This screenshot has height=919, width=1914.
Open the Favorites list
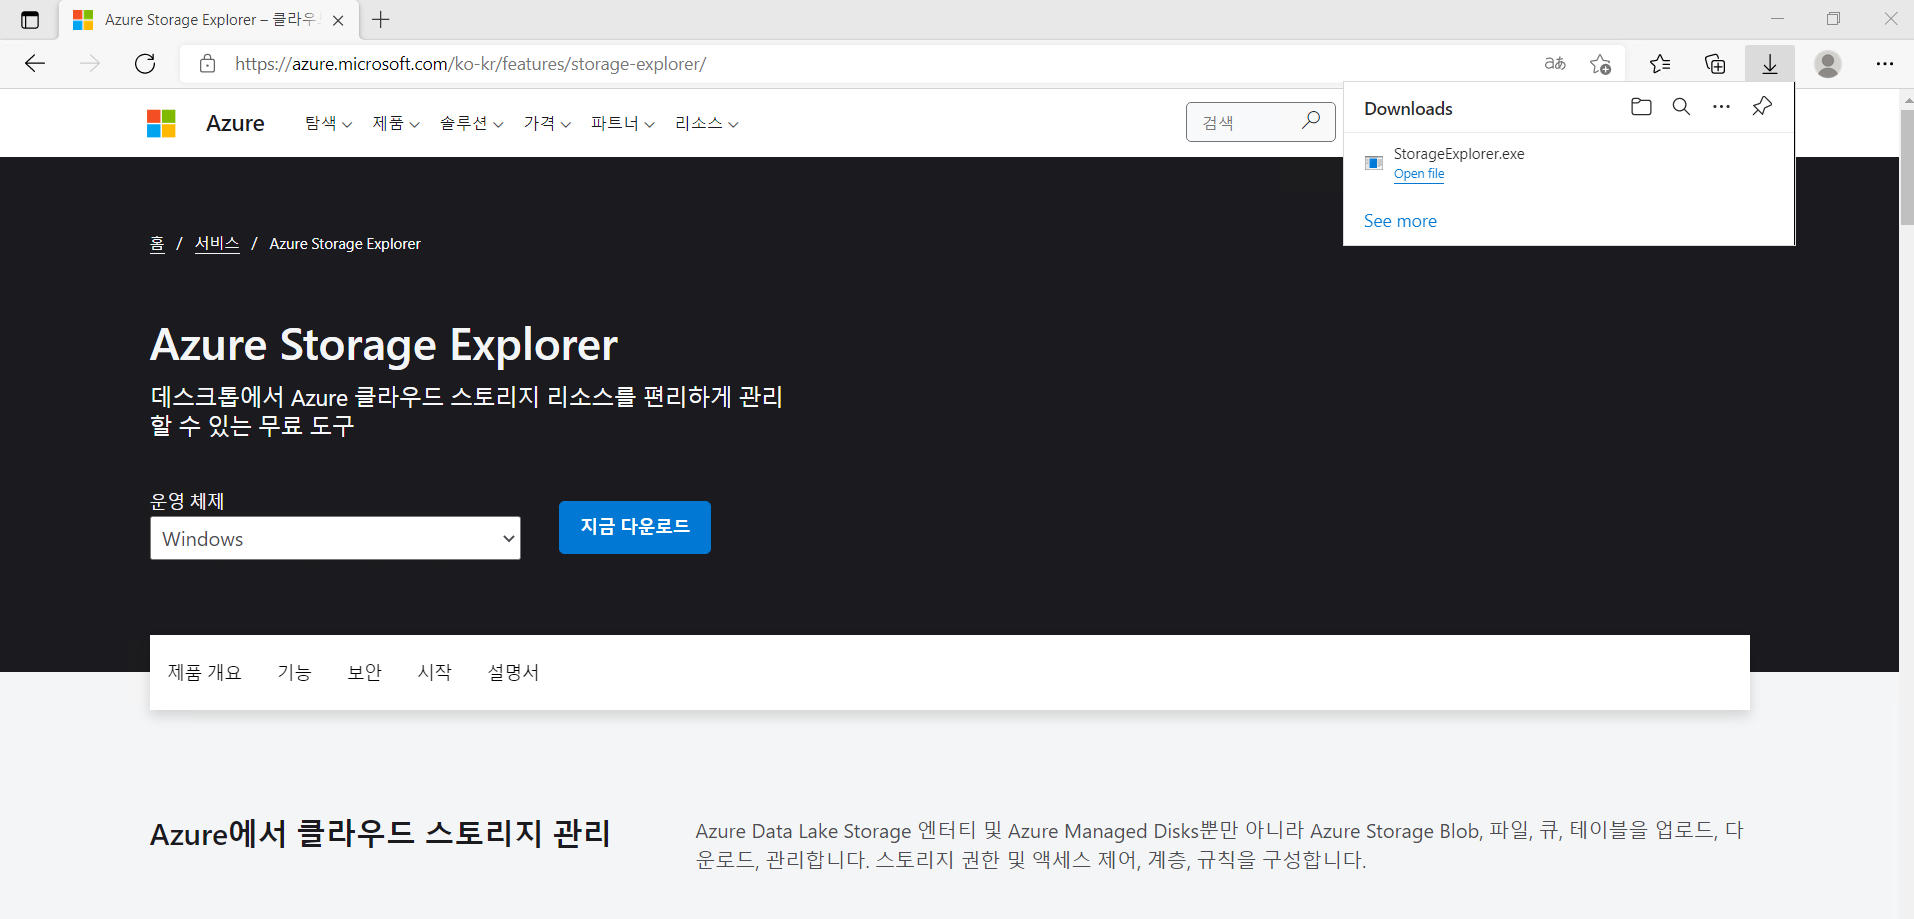click(x=1660, y=64)
